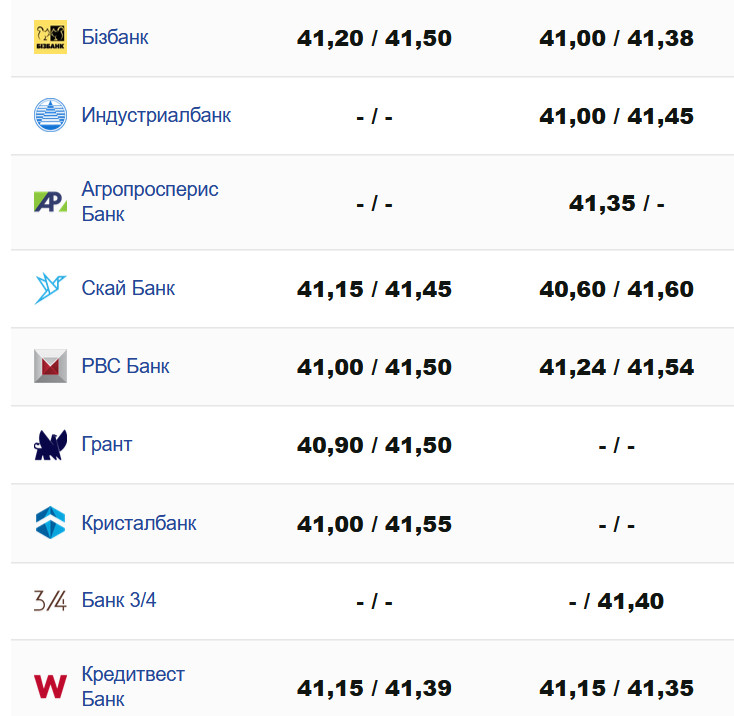Viewport: 734px width, 716px height.
Task: Click the РВС Банк envelope logo
Action: pyautogui.click(x=50, y=367)
